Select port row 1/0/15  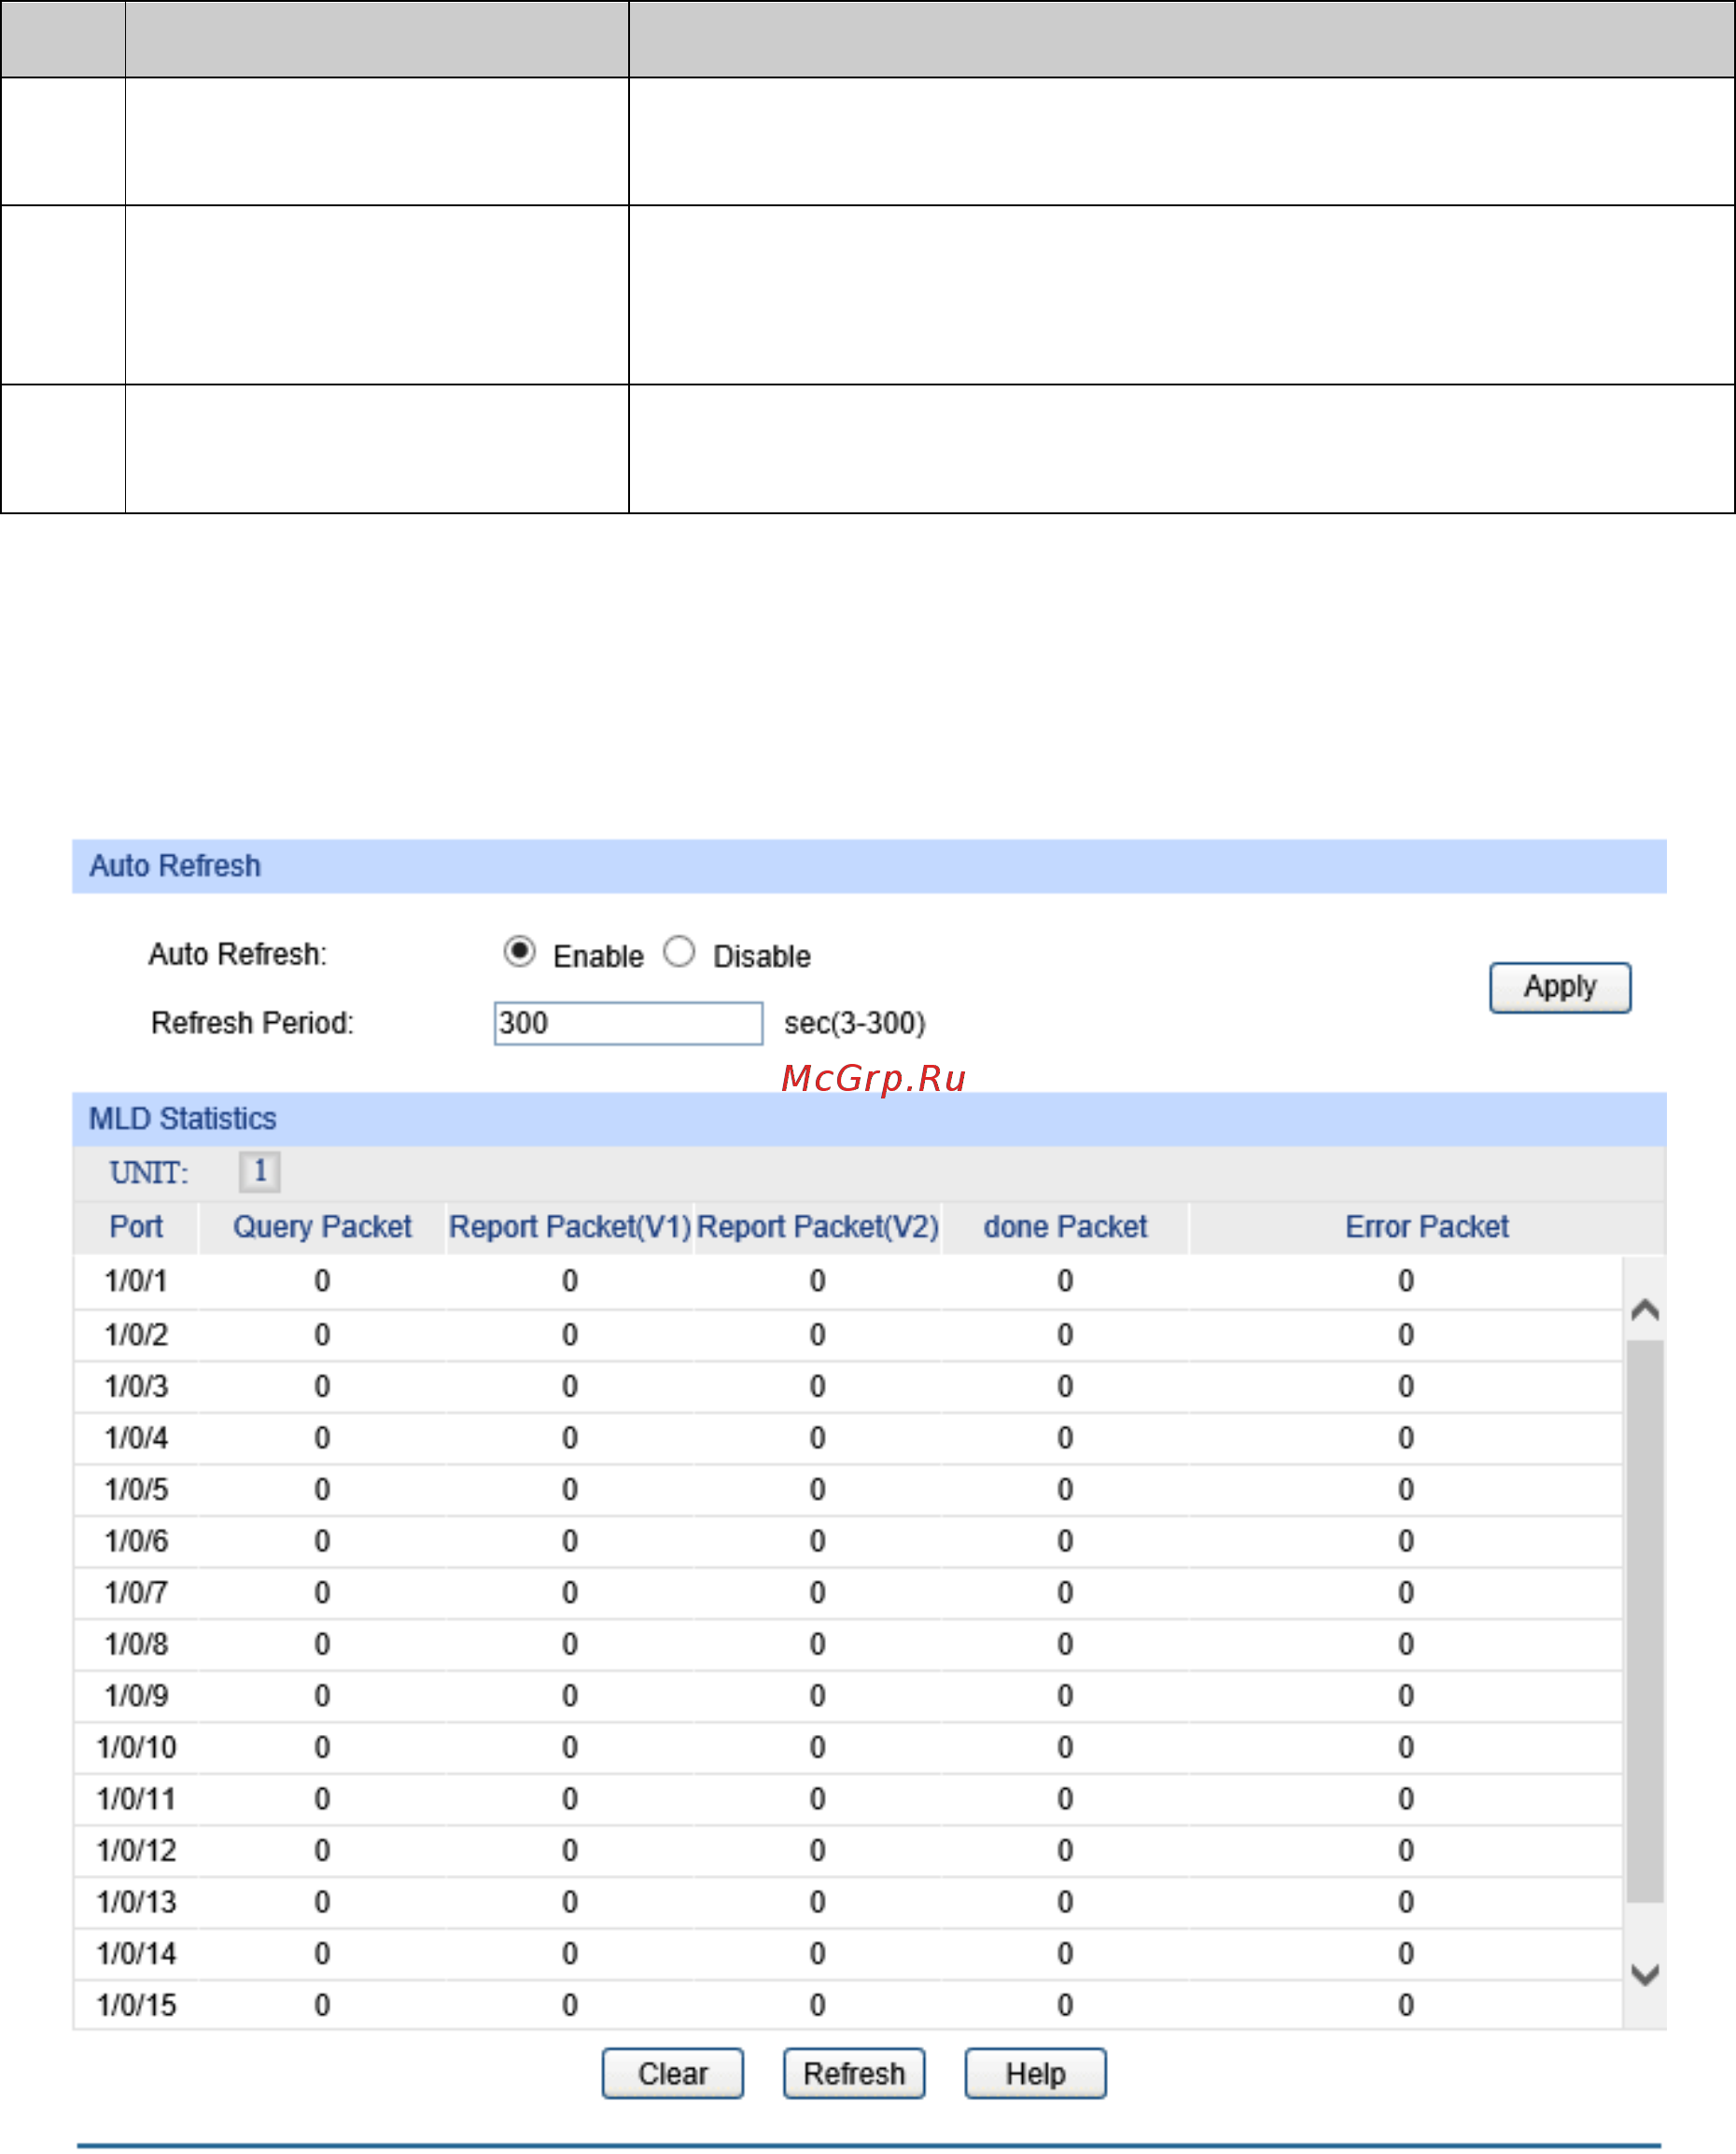tap(848, 2006)
